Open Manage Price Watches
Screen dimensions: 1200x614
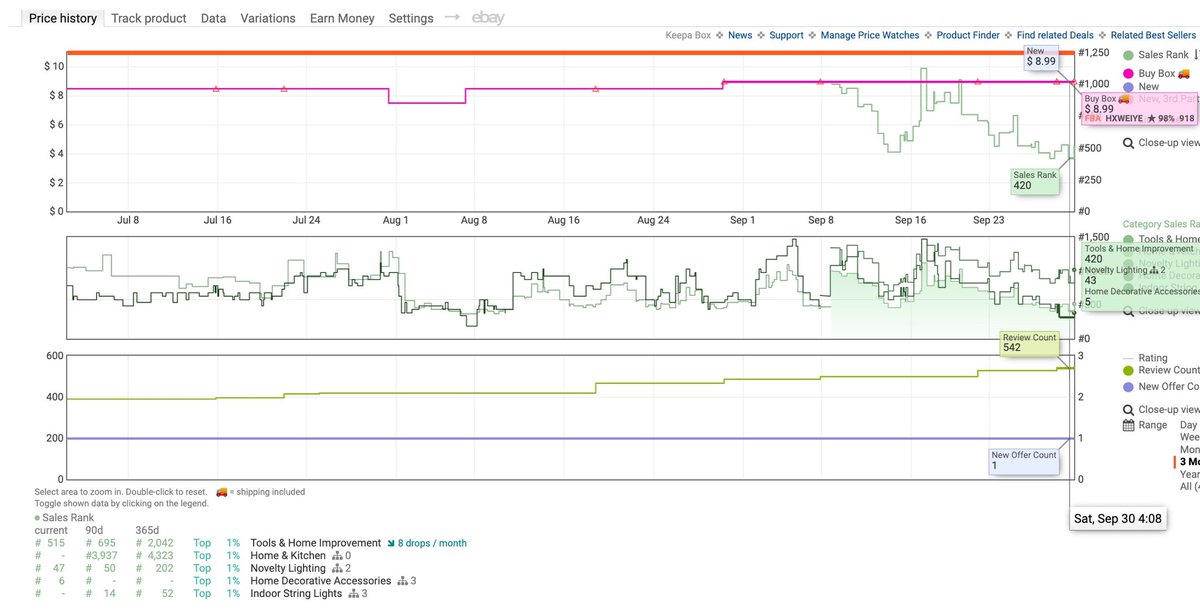coord(870,35)
